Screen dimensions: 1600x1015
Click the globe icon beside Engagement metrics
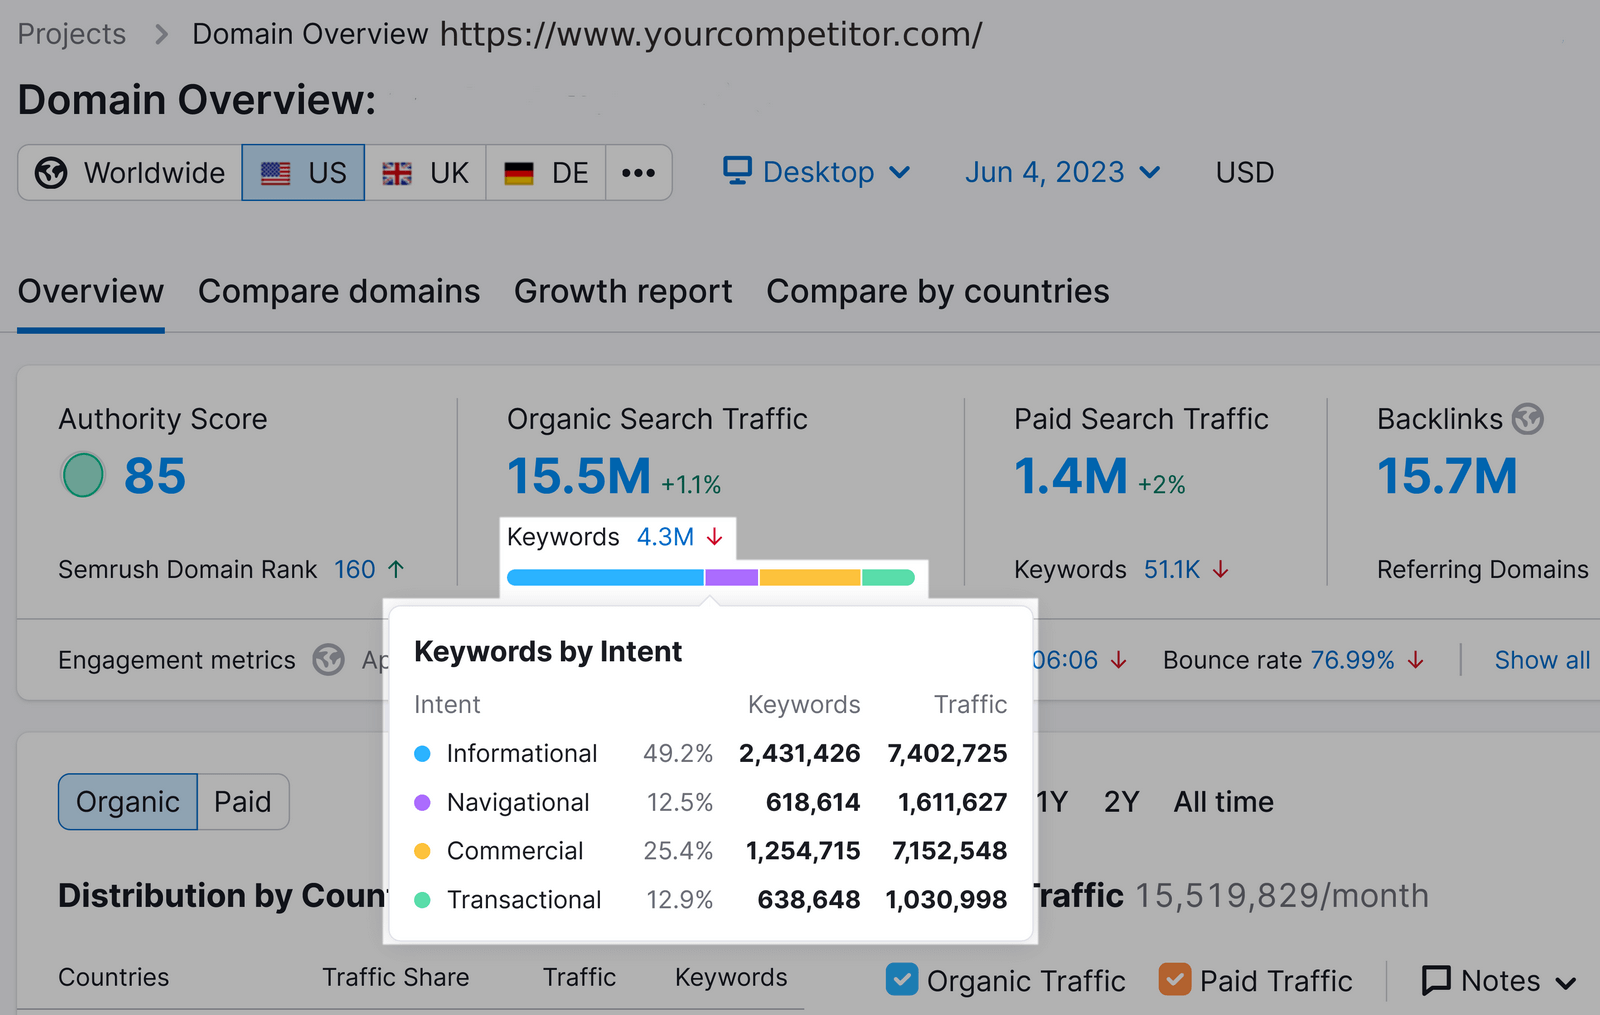(328, 660)
